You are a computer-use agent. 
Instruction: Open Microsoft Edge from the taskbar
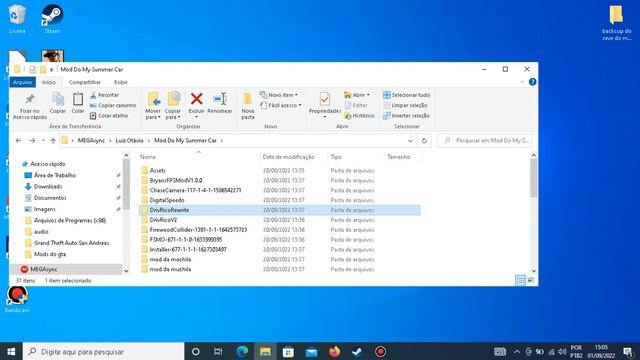[x=242, y=351]
